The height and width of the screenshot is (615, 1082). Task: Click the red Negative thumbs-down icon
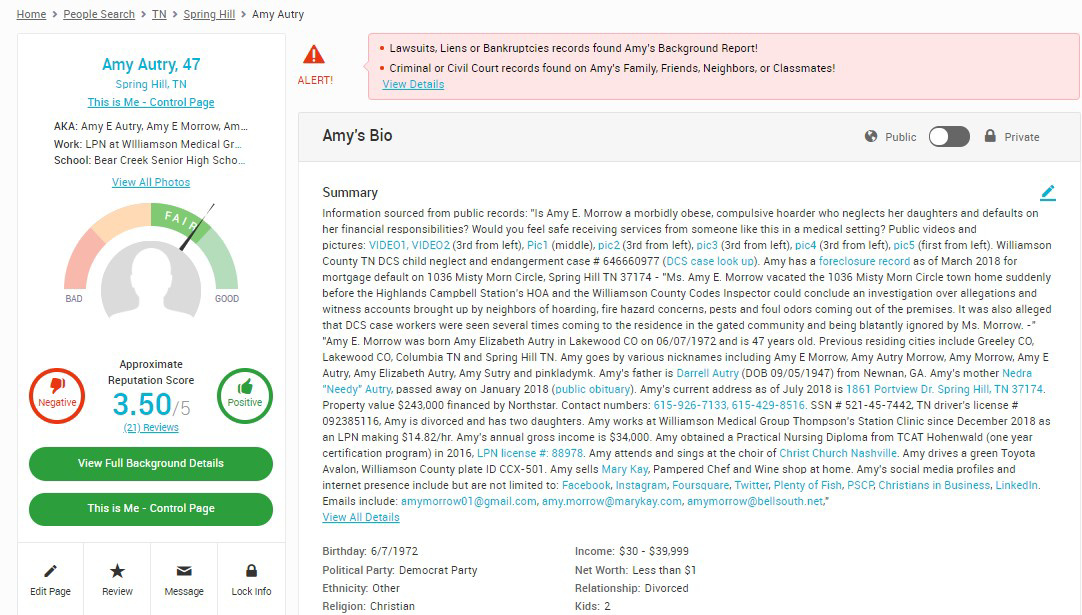[x=57, y=396]
